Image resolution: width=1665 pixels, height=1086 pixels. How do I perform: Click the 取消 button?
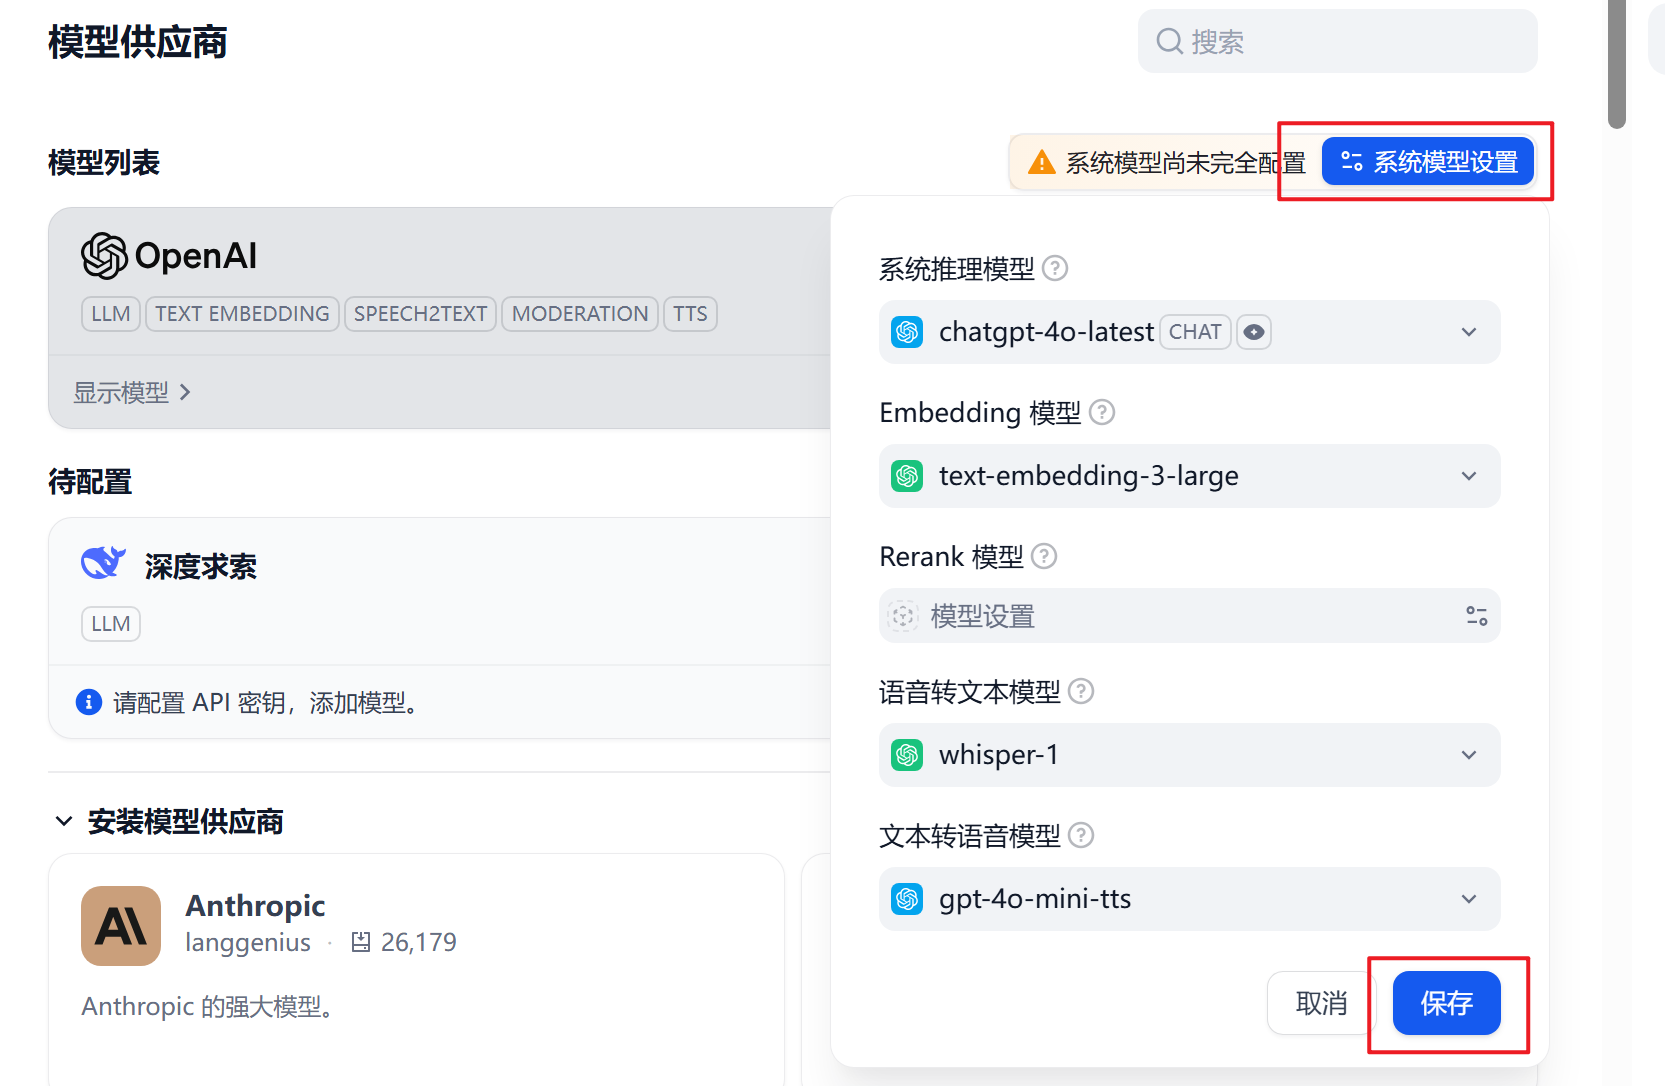coord(1321,1003)
